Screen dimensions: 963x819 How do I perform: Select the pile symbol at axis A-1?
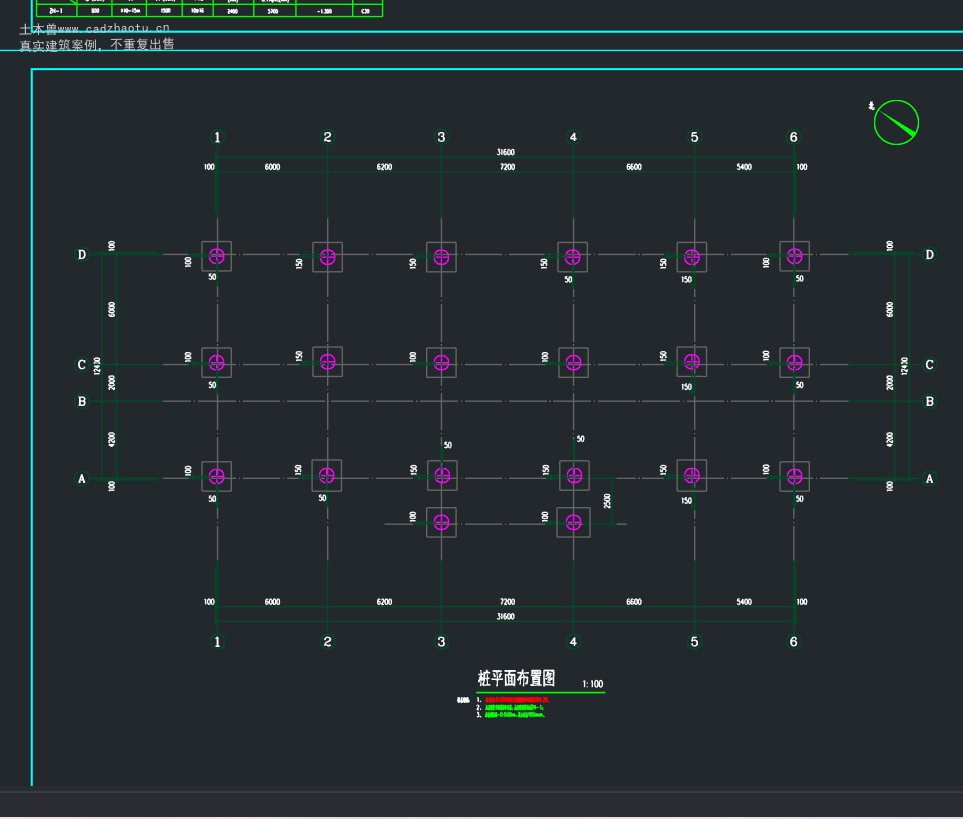(x=216, y=476)
